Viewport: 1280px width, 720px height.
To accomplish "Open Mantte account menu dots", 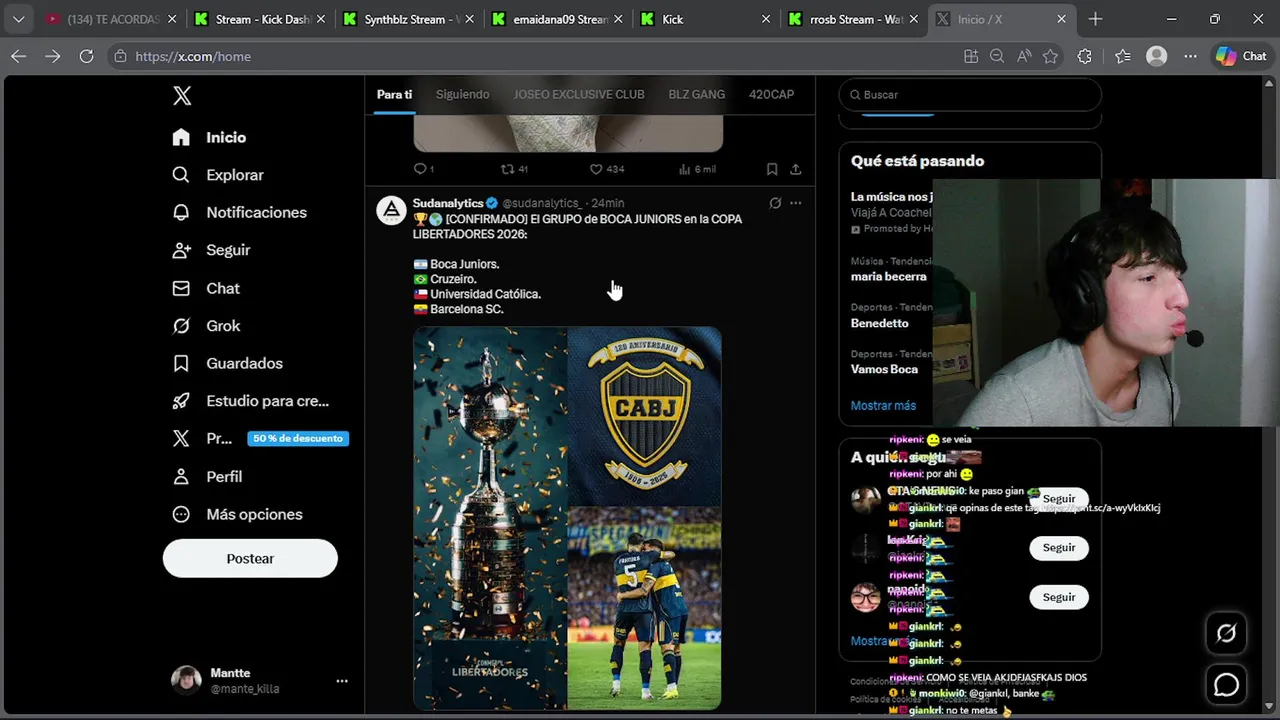I will (x=342, y=681).
